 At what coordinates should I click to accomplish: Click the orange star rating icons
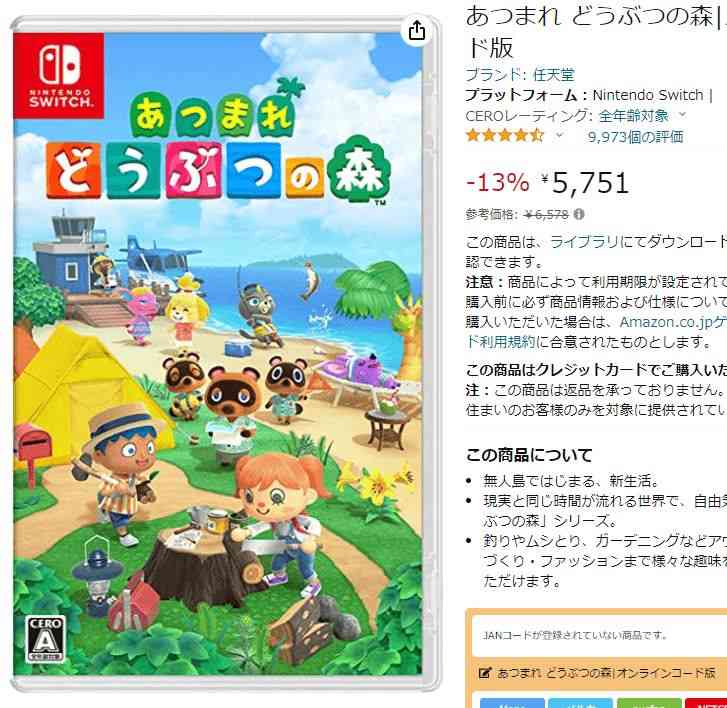[x=505, y=136]
